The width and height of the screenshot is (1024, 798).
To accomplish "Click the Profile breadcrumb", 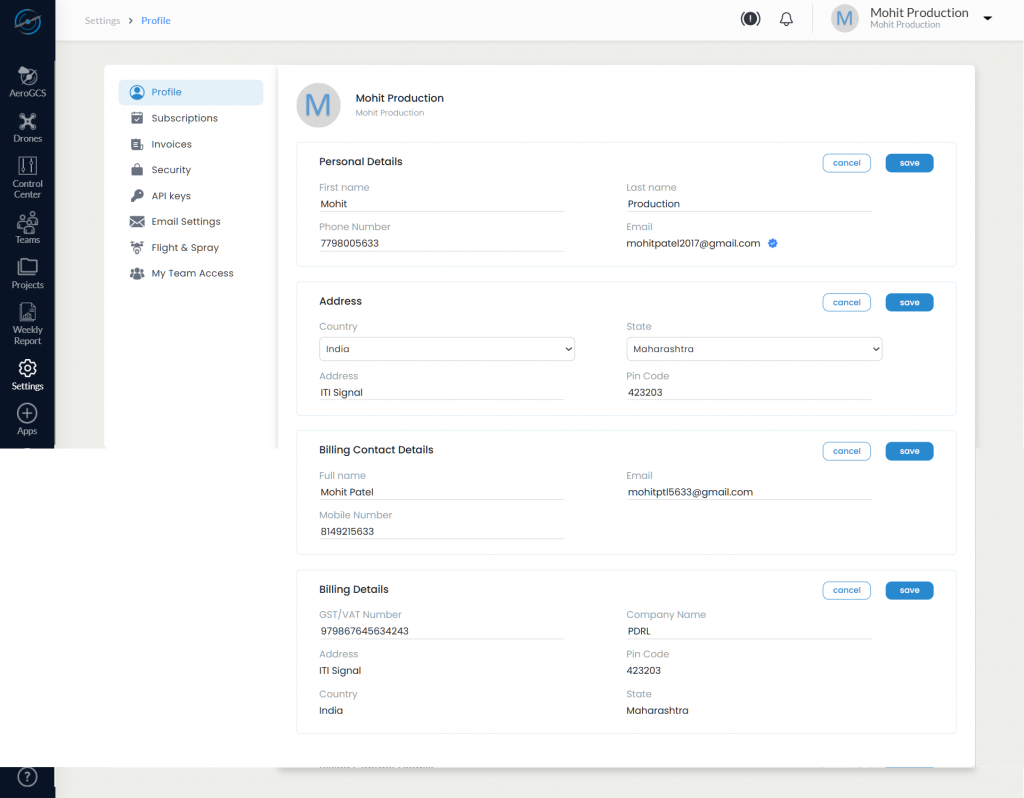I will click(155, 21).
